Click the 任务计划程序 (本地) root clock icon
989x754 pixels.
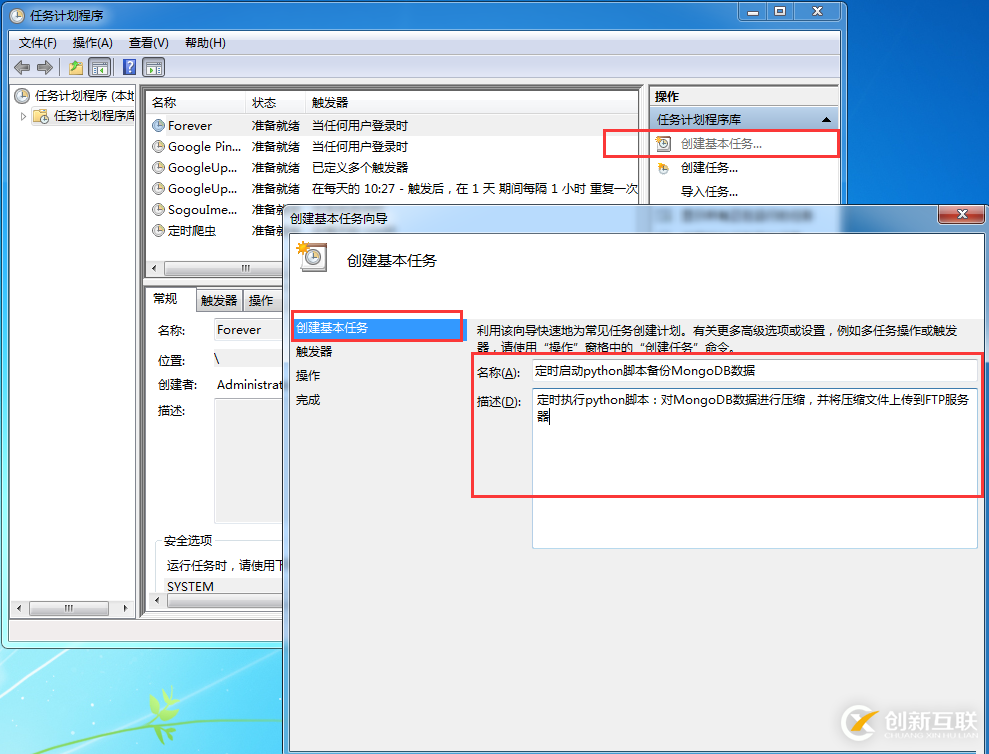(x=22, y=95)
